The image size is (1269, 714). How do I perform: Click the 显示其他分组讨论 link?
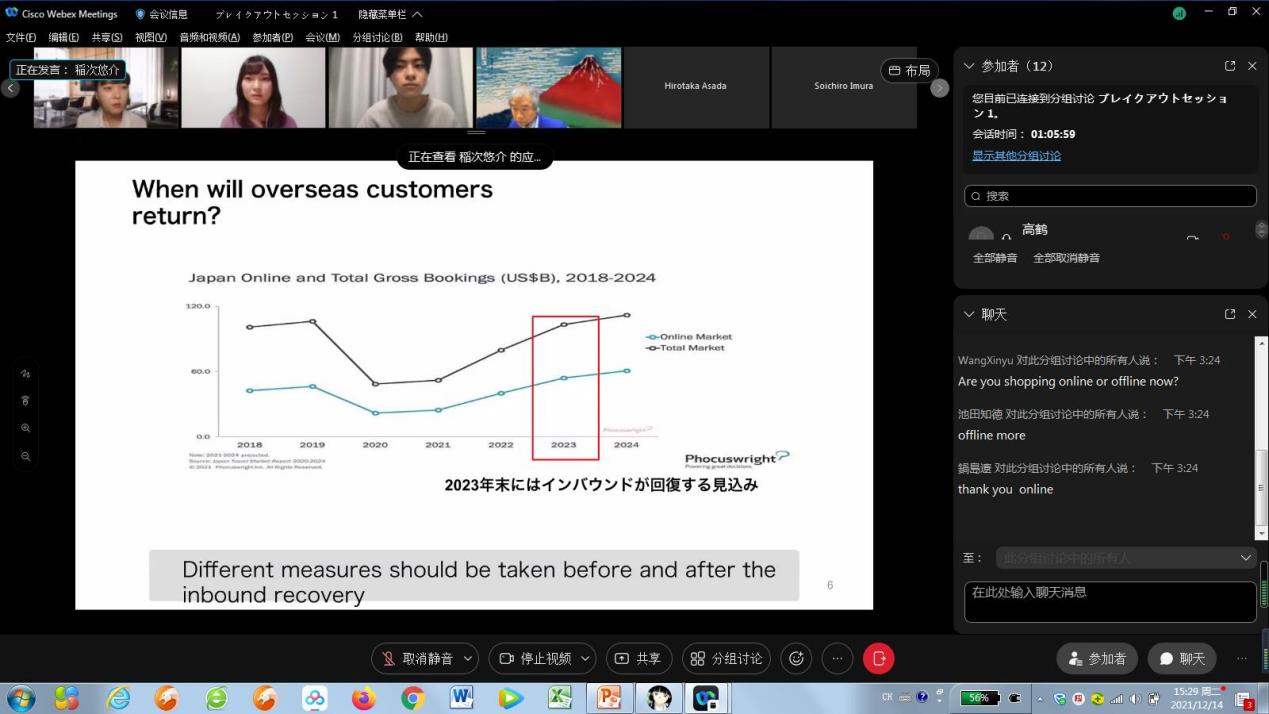pyautogui.click(x=1016, y=156)
